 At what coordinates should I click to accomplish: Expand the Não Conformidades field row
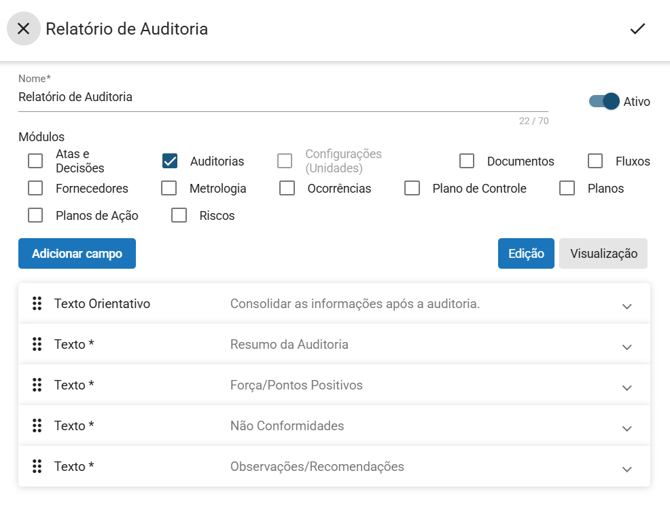627,428
